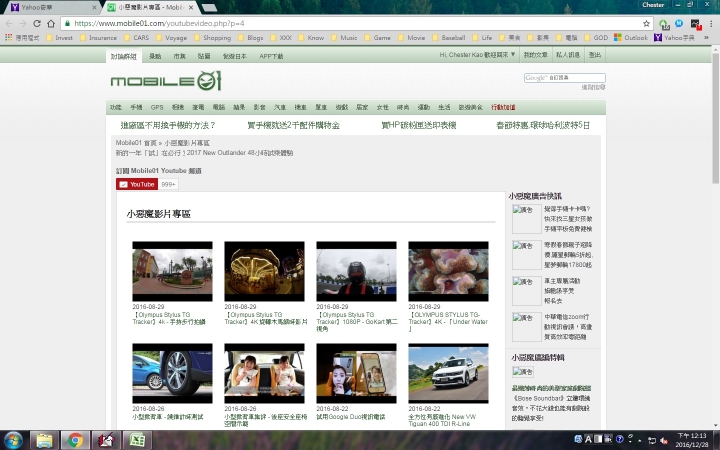
Task: Click the green extension icon beside the bookmark star
Action: (x=664, y=24)
